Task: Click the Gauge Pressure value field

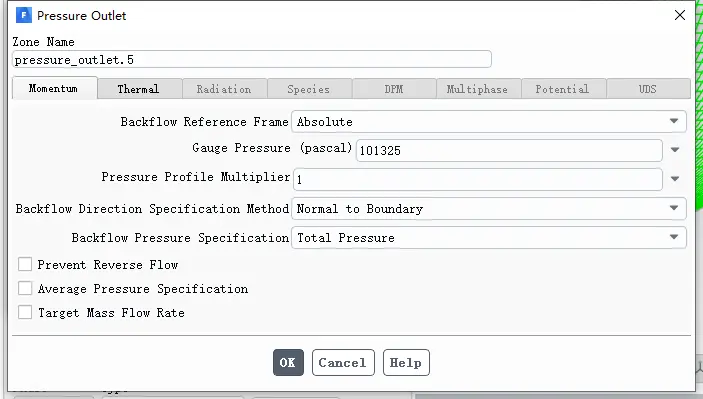Action: 509,150
